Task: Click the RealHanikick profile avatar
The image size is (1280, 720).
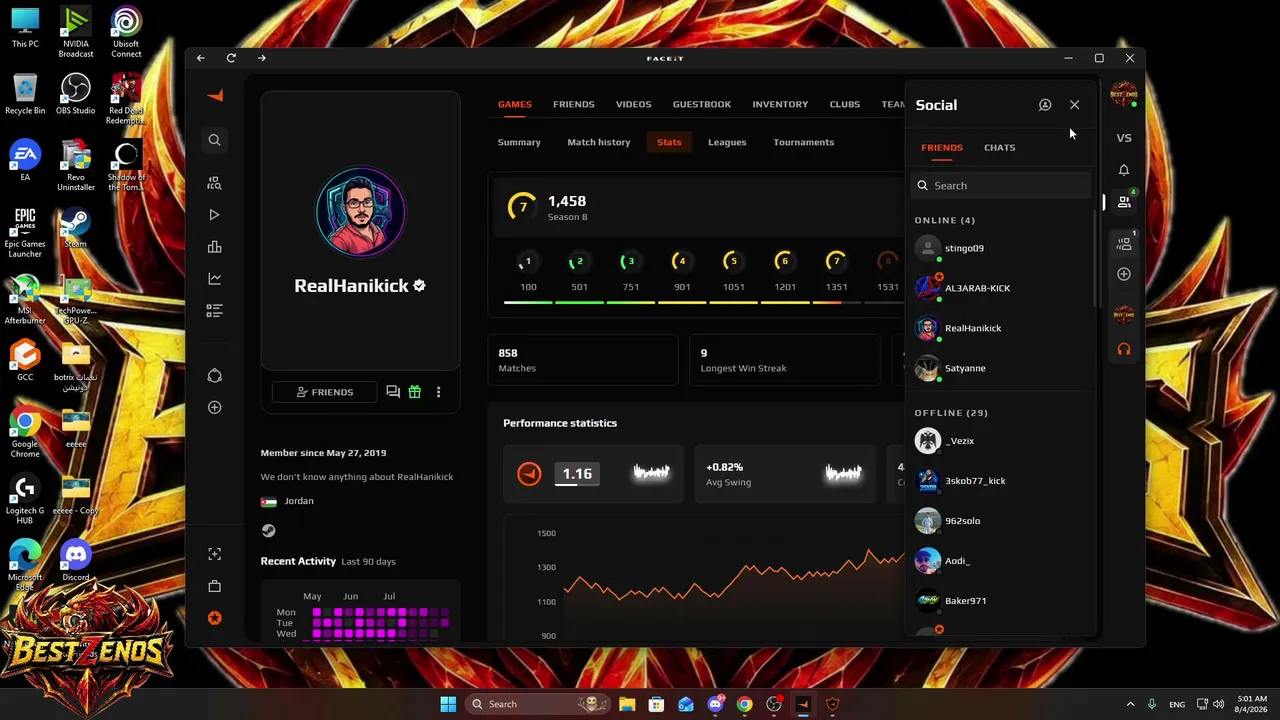Action: [360, 212]
